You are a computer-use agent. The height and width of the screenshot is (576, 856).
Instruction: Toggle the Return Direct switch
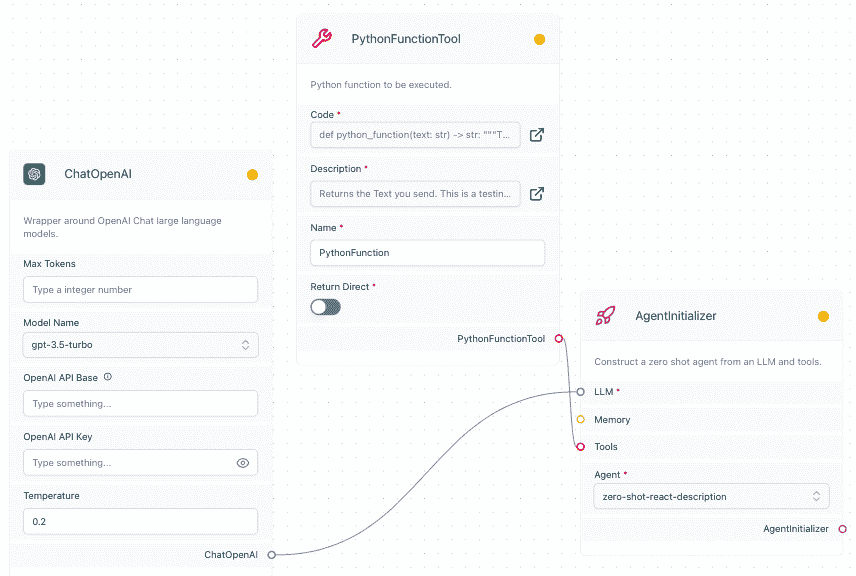click(325, 307)
